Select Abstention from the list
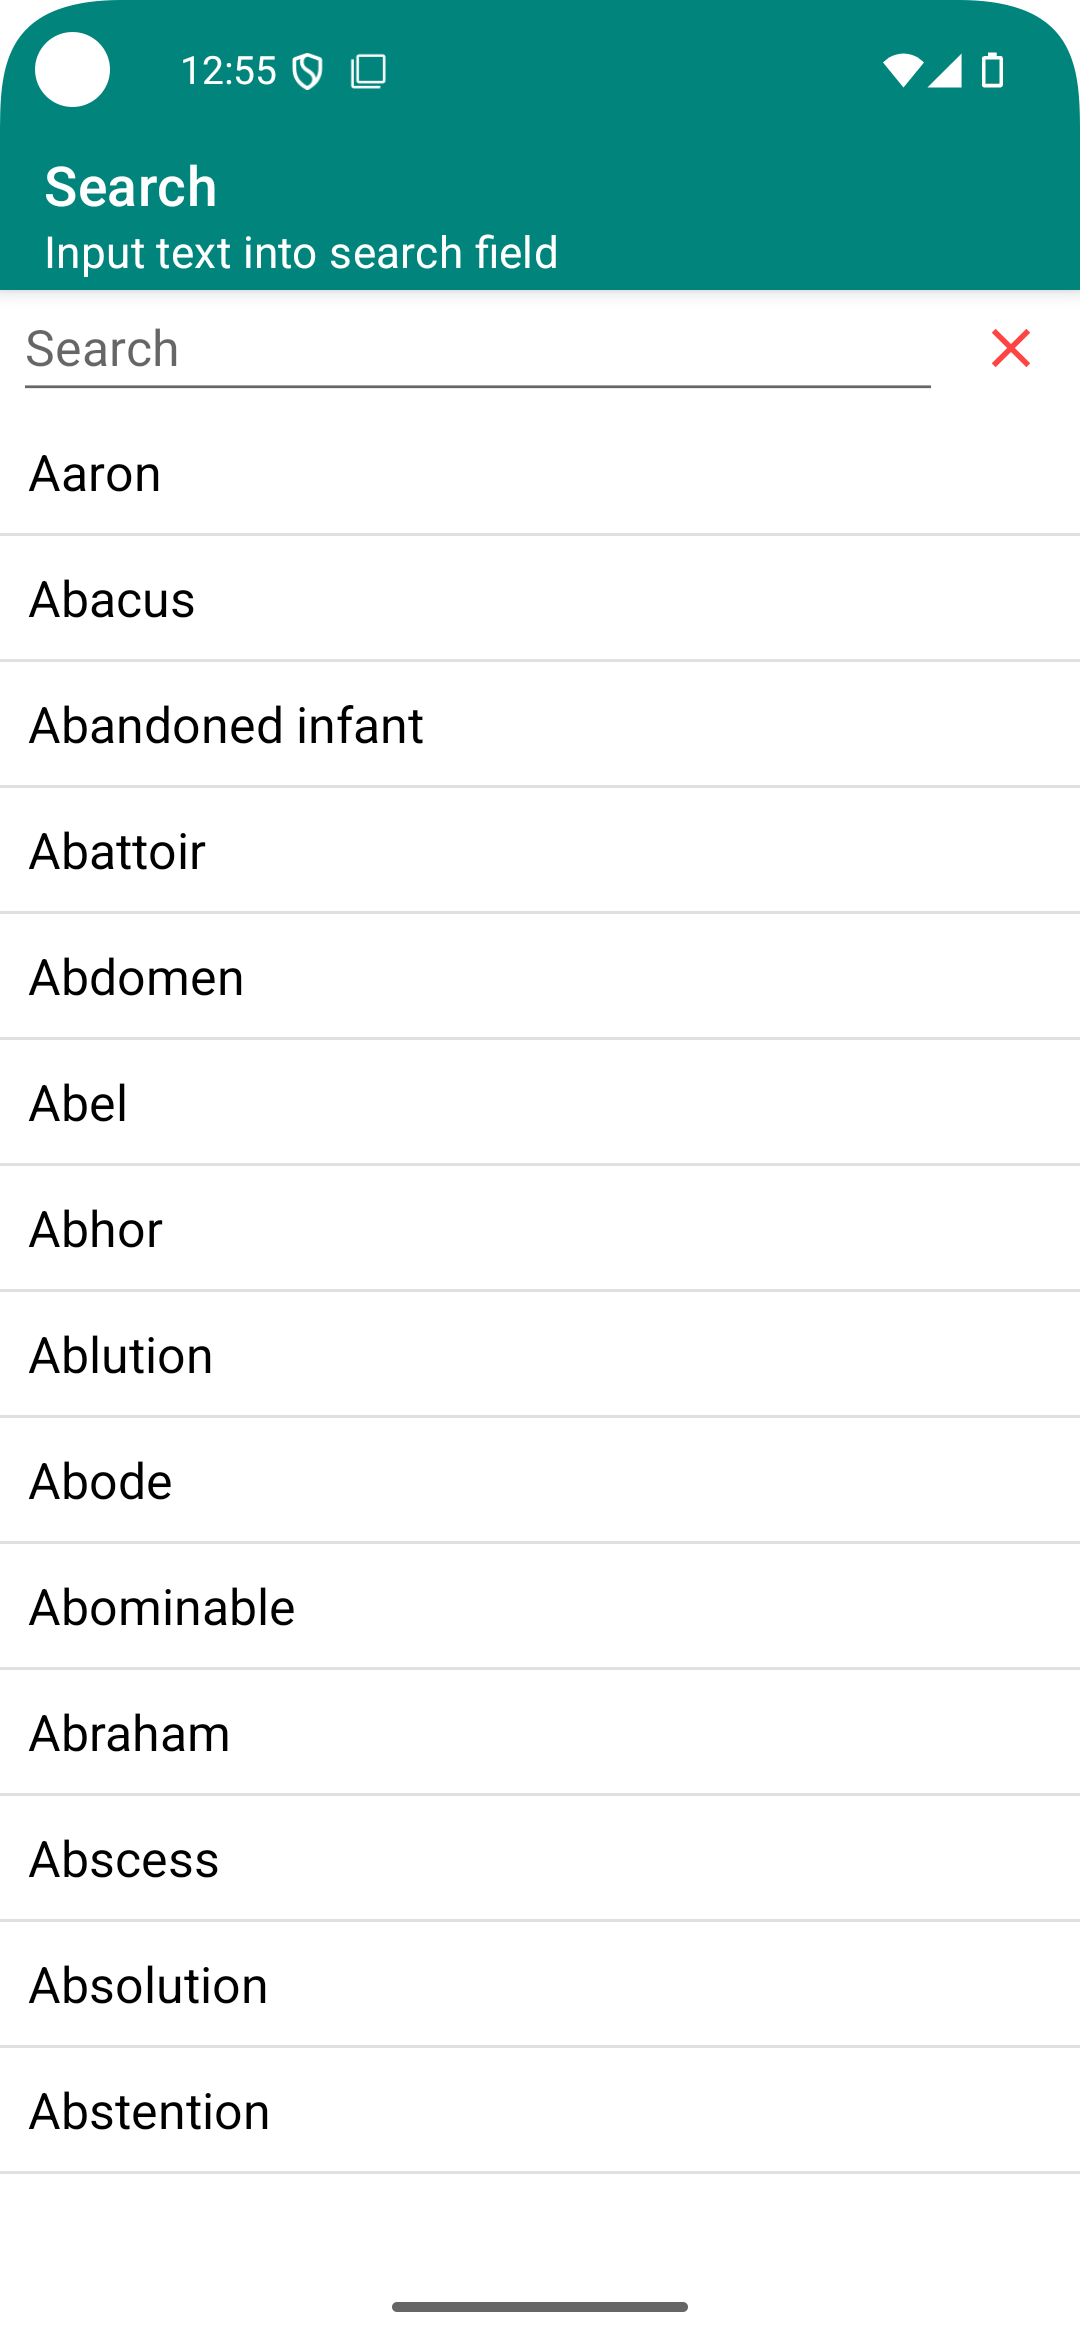The width and height of the screenshot is (1080, 2340). [x=540, y=2111]
